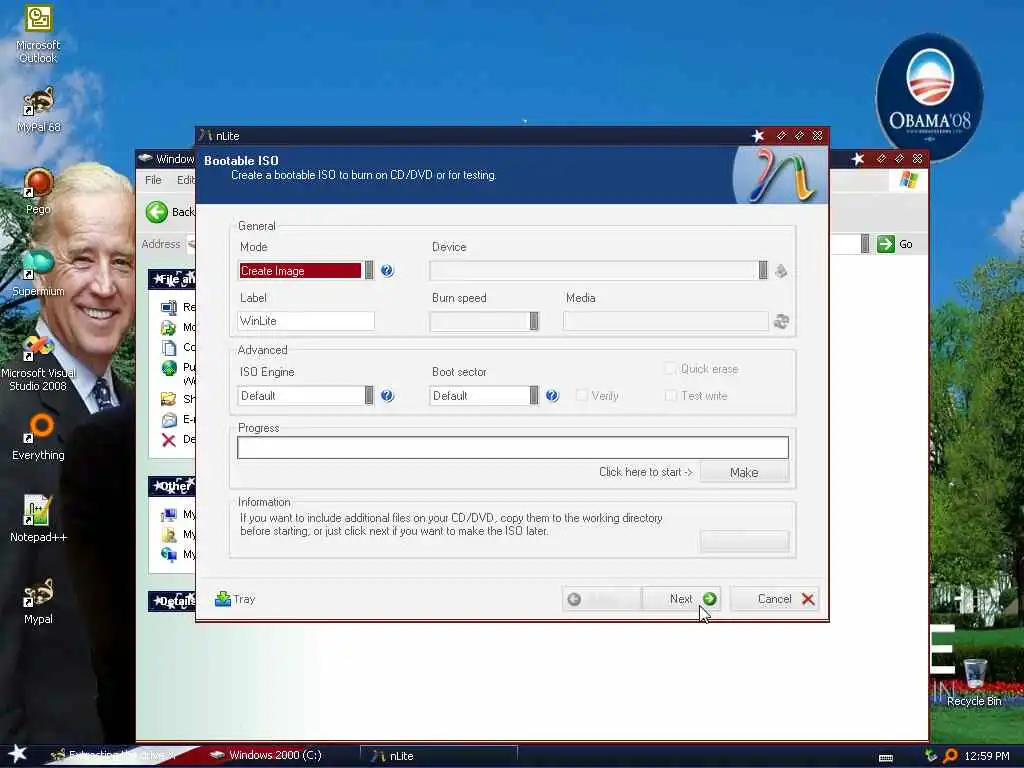Toggle the Quick erase checkbox

670,369
